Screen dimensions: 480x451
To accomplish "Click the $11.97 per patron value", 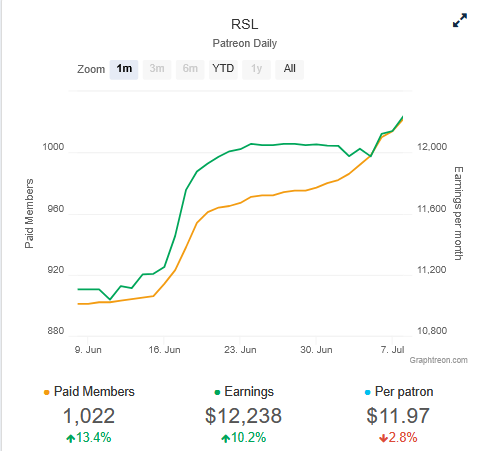I will [x=398, y=416].
